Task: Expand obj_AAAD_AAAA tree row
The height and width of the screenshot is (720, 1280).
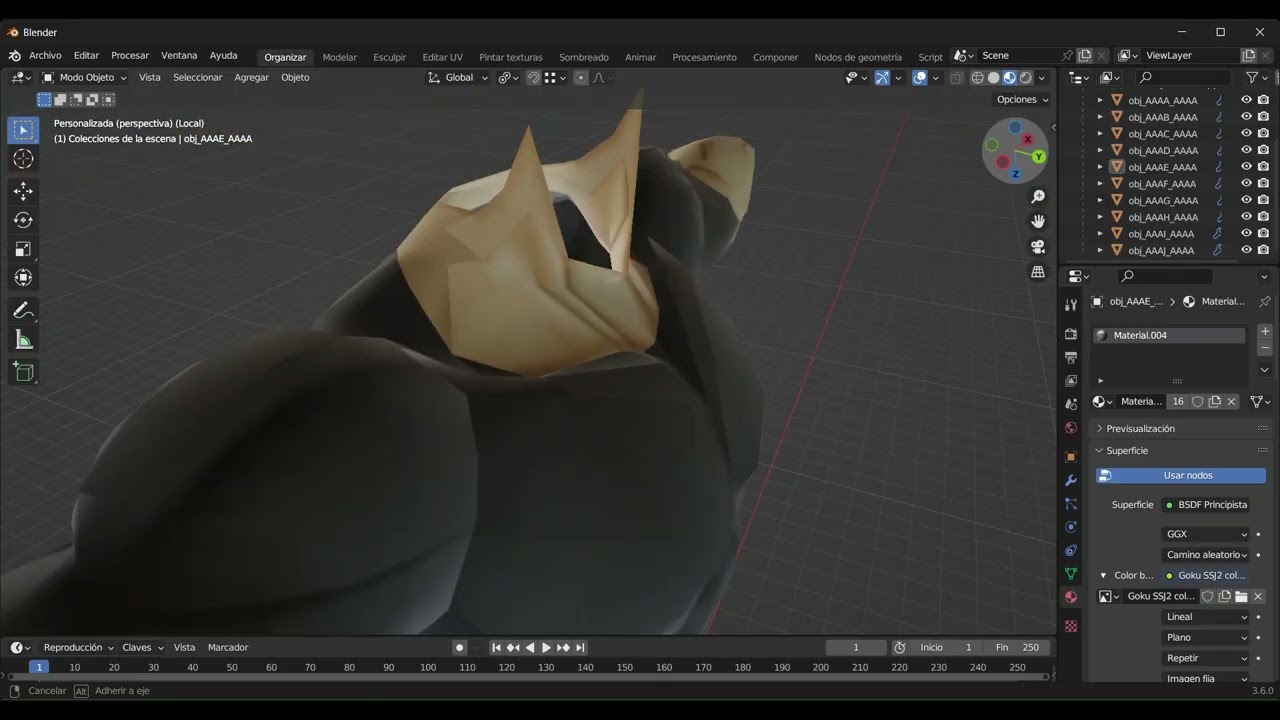Action: (x=1100, y=150)
